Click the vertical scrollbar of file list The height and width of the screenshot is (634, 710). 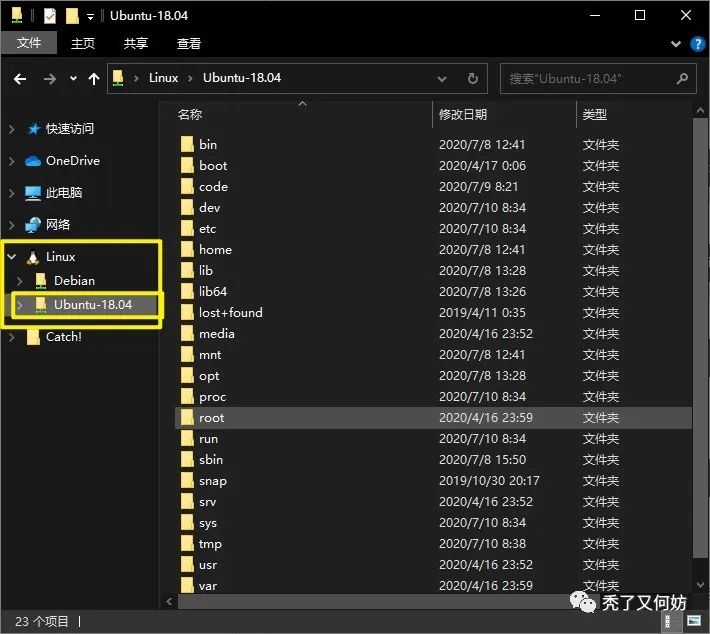point(700,340)
